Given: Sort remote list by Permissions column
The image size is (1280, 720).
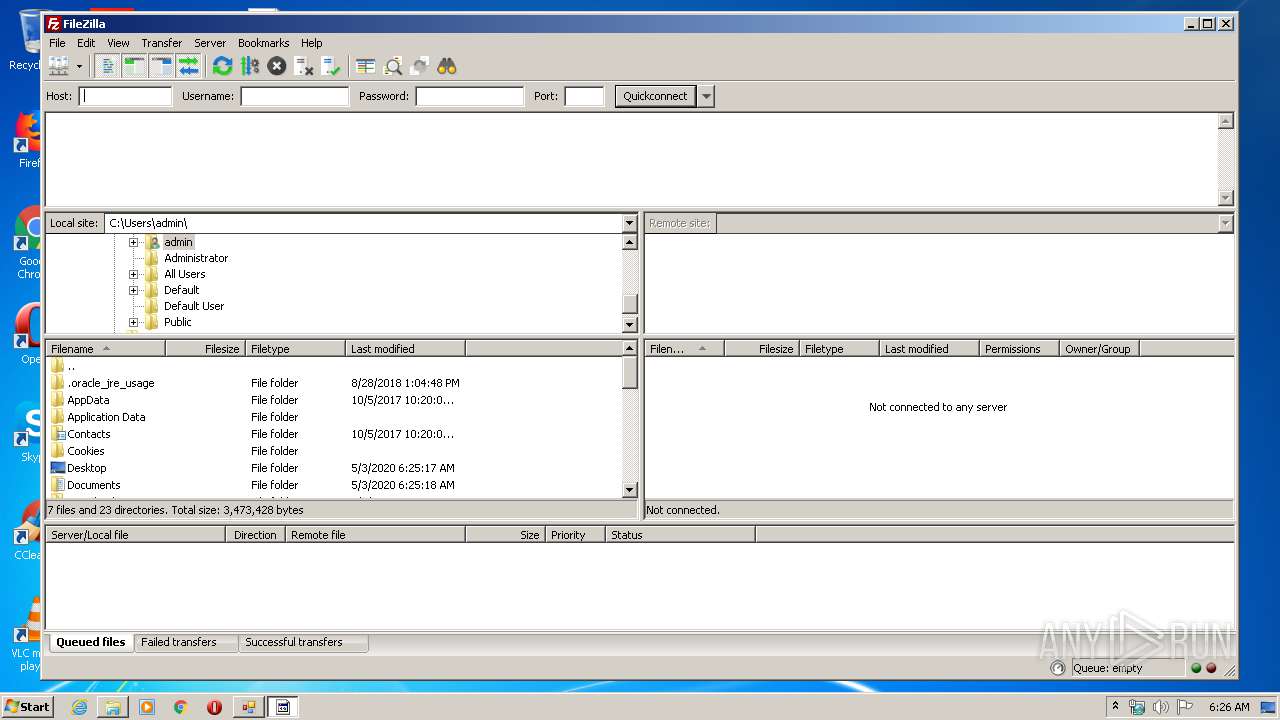Looking at the screenshot, I should tap(1019, 349).
